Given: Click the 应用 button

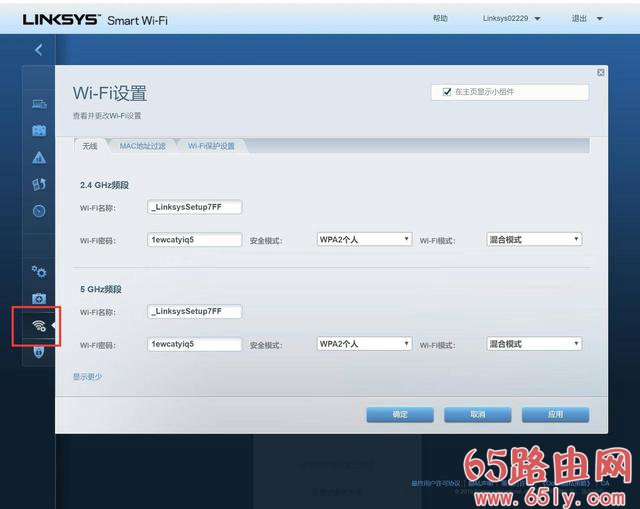Looking at the screenshot, I should coord(555,415).
